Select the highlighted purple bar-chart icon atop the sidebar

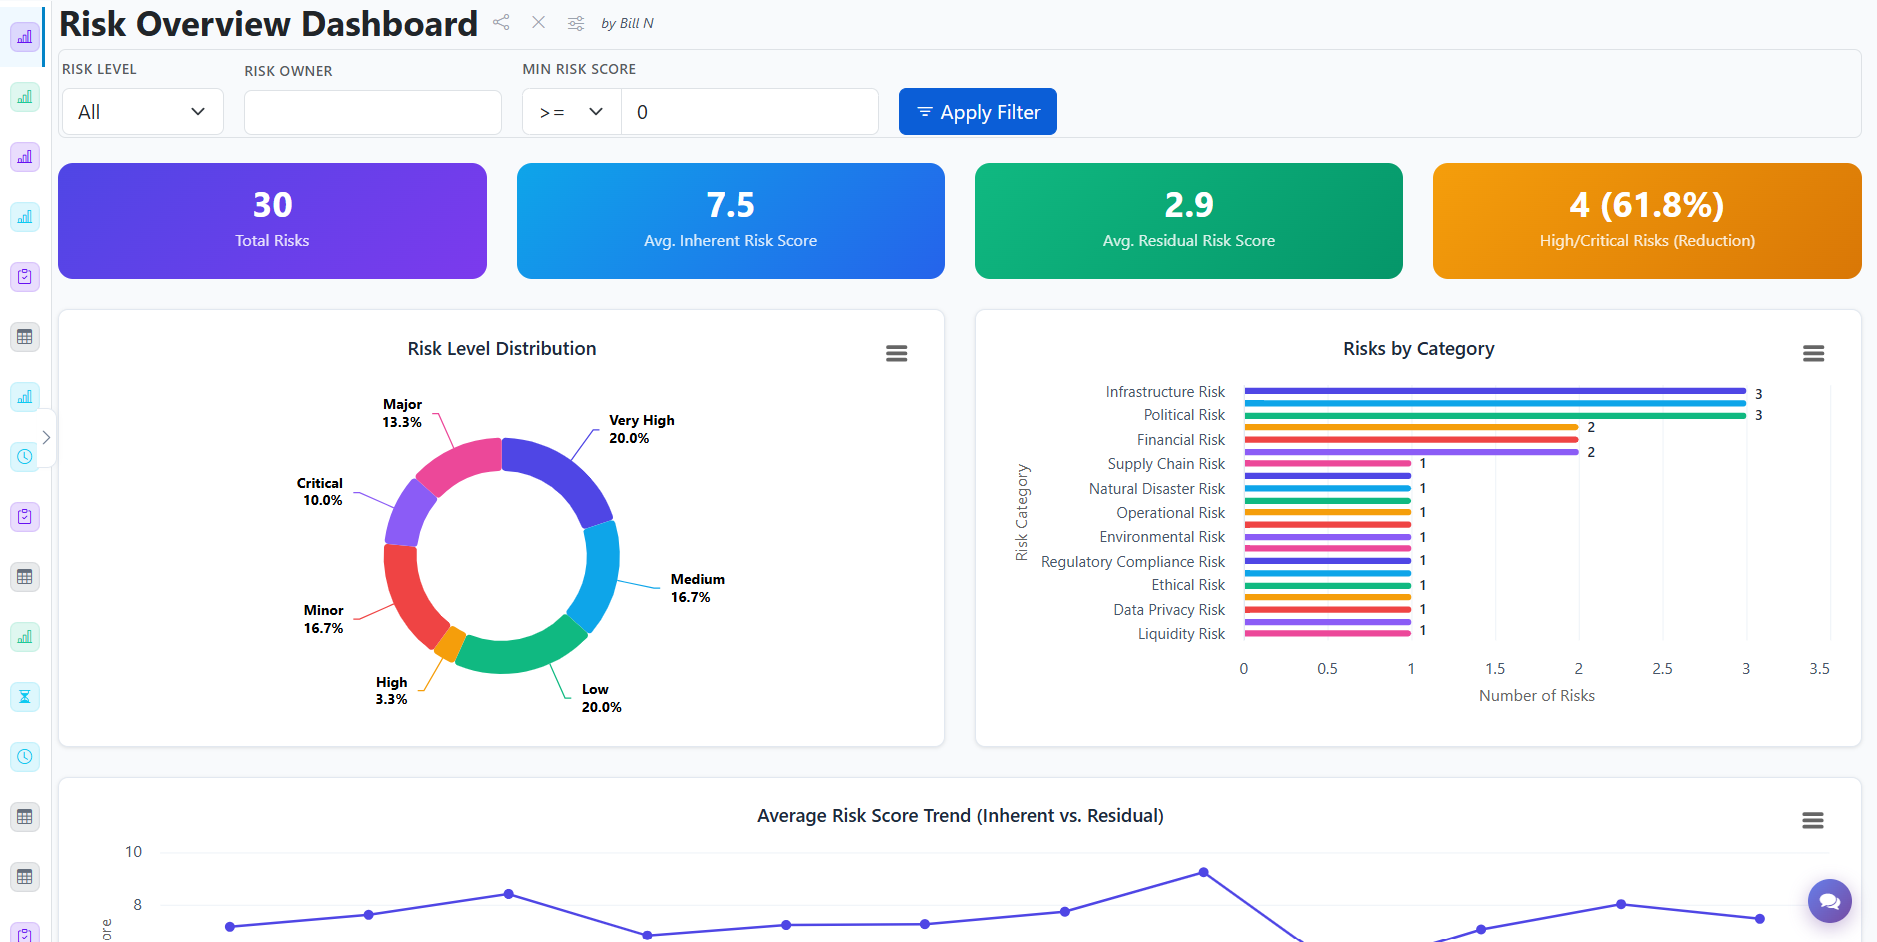tap(25, 37)
